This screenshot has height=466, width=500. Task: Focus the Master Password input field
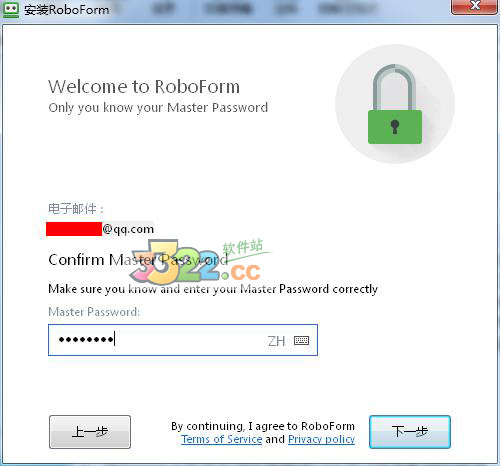(x=183, y=340)
